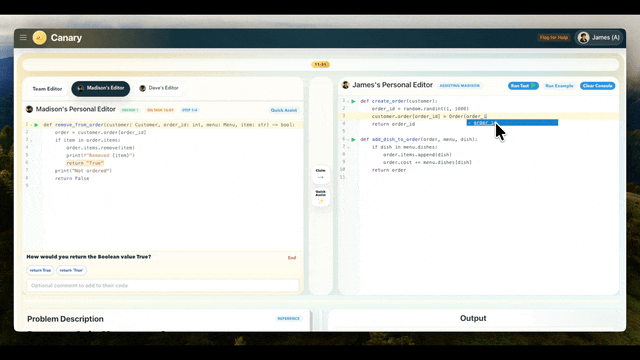Click the REFERENCE badge by Problem Description
Image resolution: width=640 pixels, height=360 pixels.
[x=289, y=318]
